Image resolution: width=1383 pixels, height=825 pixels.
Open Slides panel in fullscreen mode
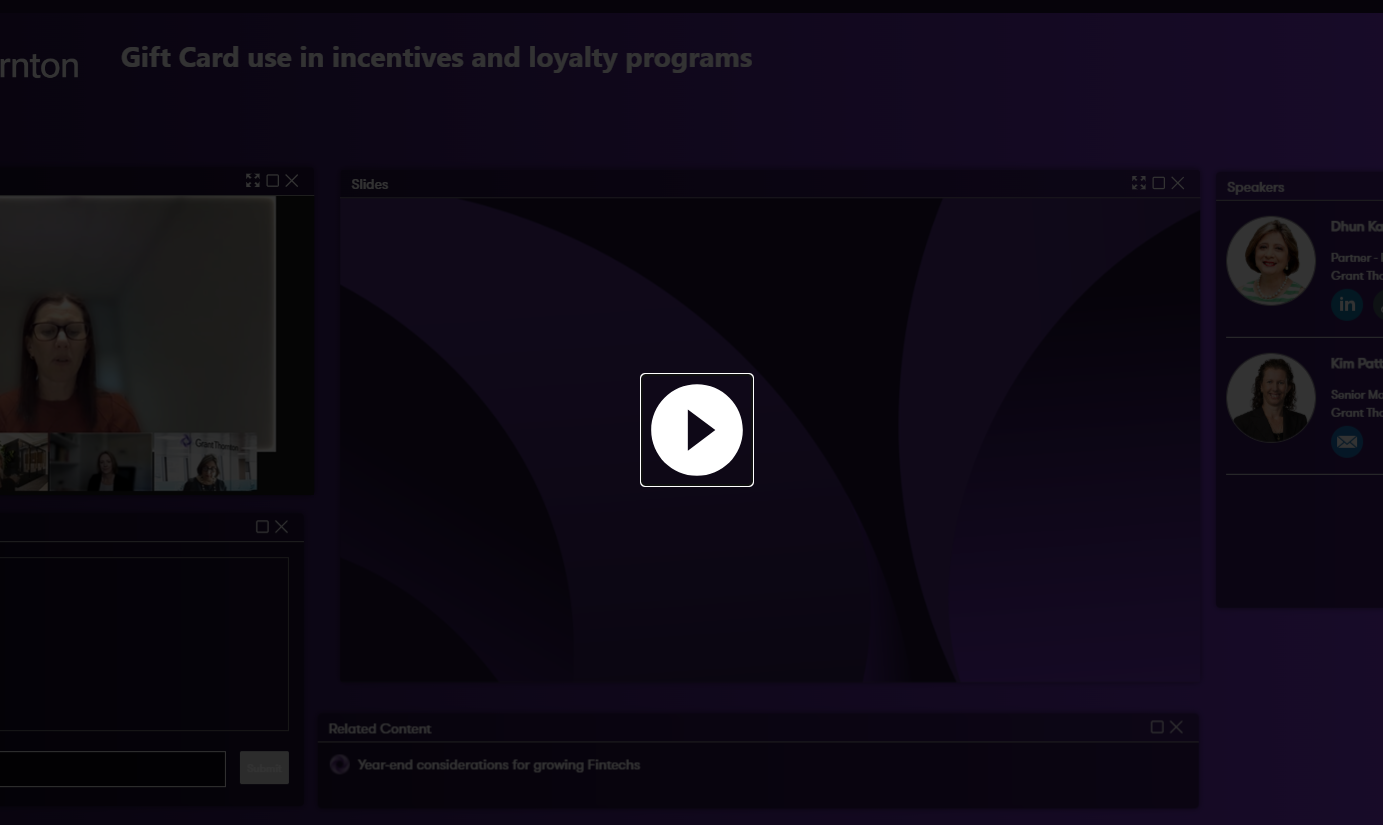click(1139, 183)
